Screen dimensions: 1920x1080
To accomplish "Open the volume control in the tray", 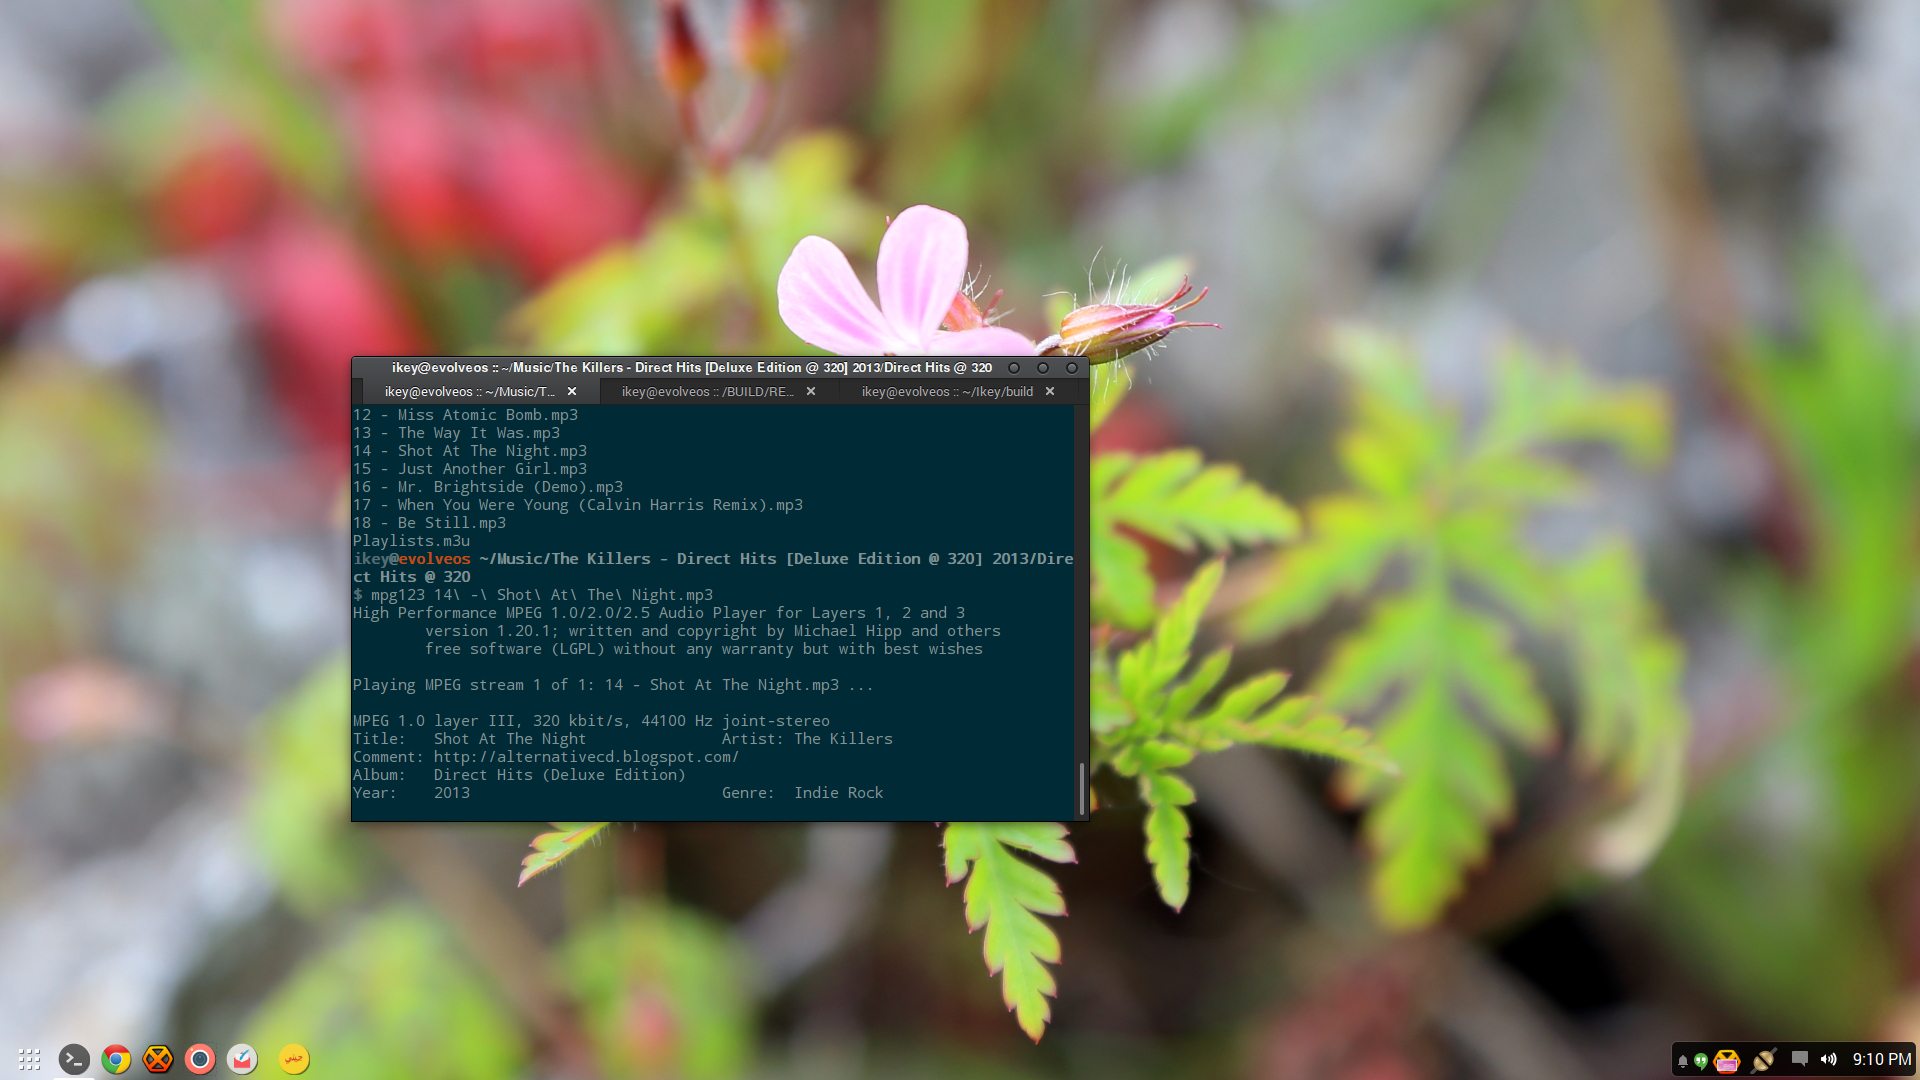I will 1829,1059.
